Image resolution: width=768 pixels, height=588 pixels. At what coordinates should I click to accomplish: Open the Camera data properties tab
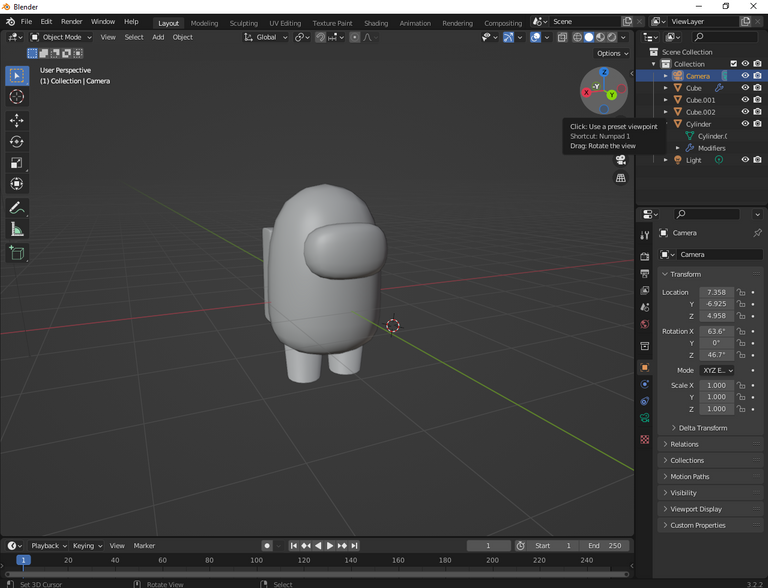645,418
